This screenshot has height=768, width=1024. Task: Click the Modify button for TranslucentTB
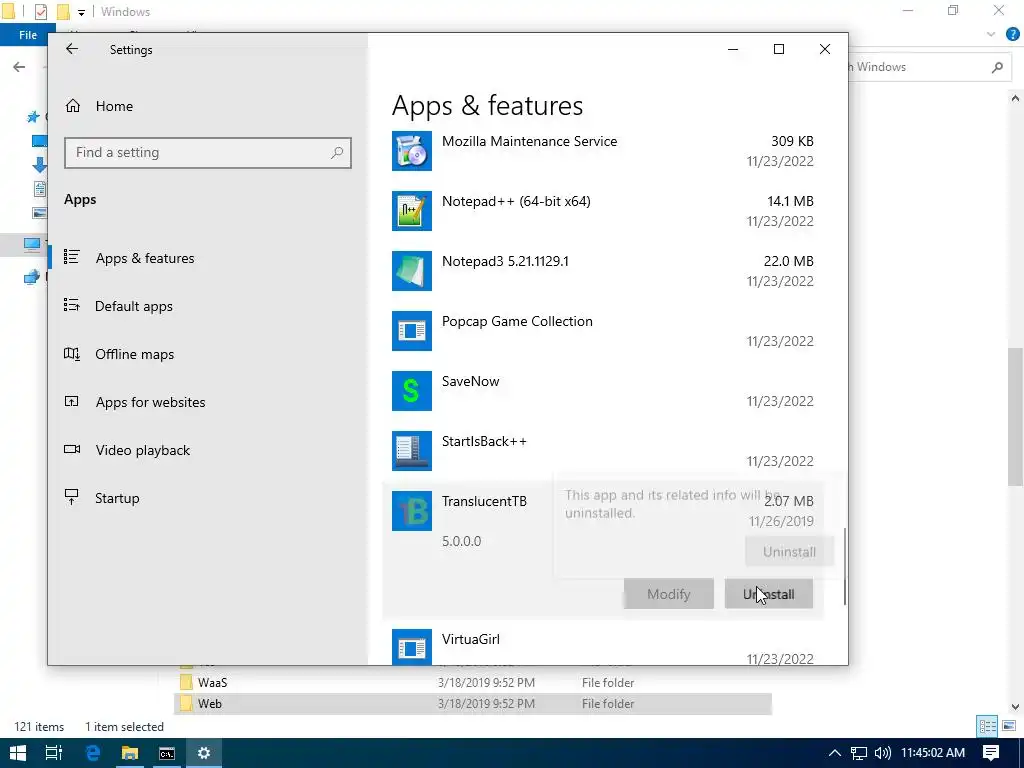(x=669, y=594)
